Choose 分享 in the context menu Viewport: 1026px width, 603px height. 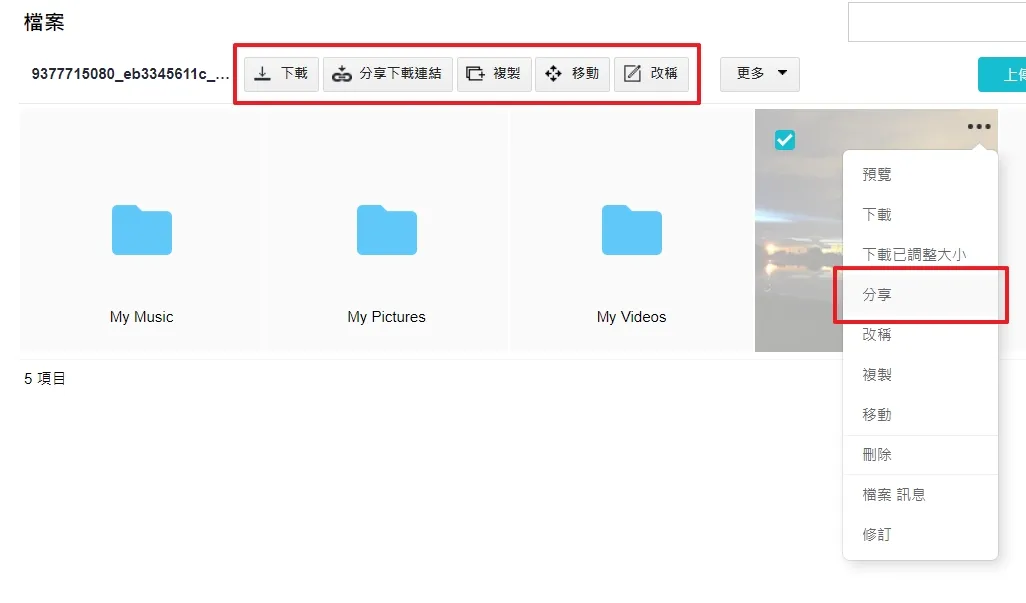pos(920,294)
